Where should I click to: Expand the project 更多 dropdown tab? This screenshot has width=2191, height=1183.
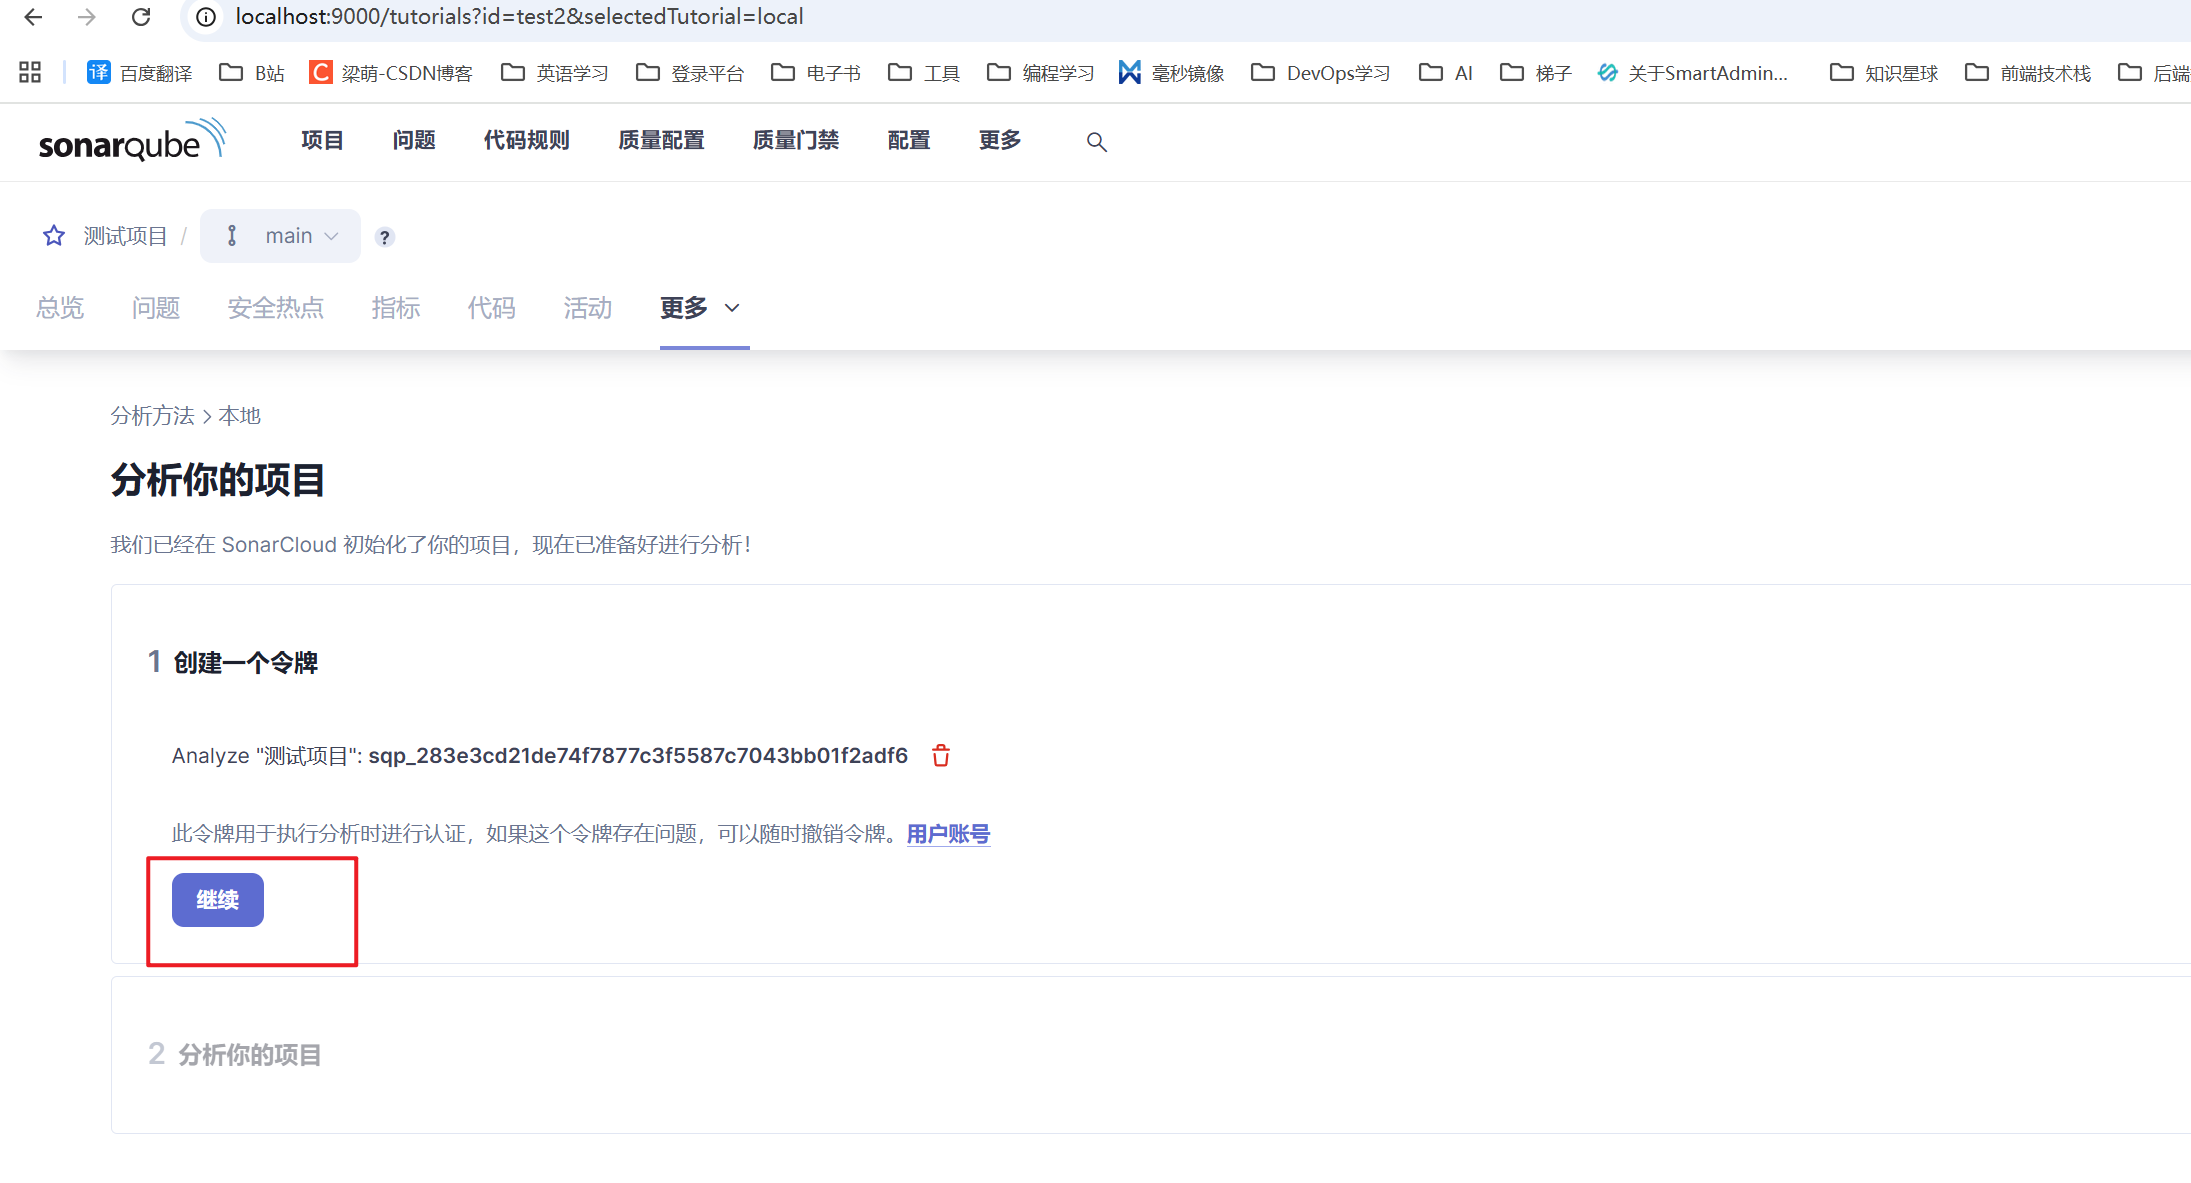pos(700,308)
